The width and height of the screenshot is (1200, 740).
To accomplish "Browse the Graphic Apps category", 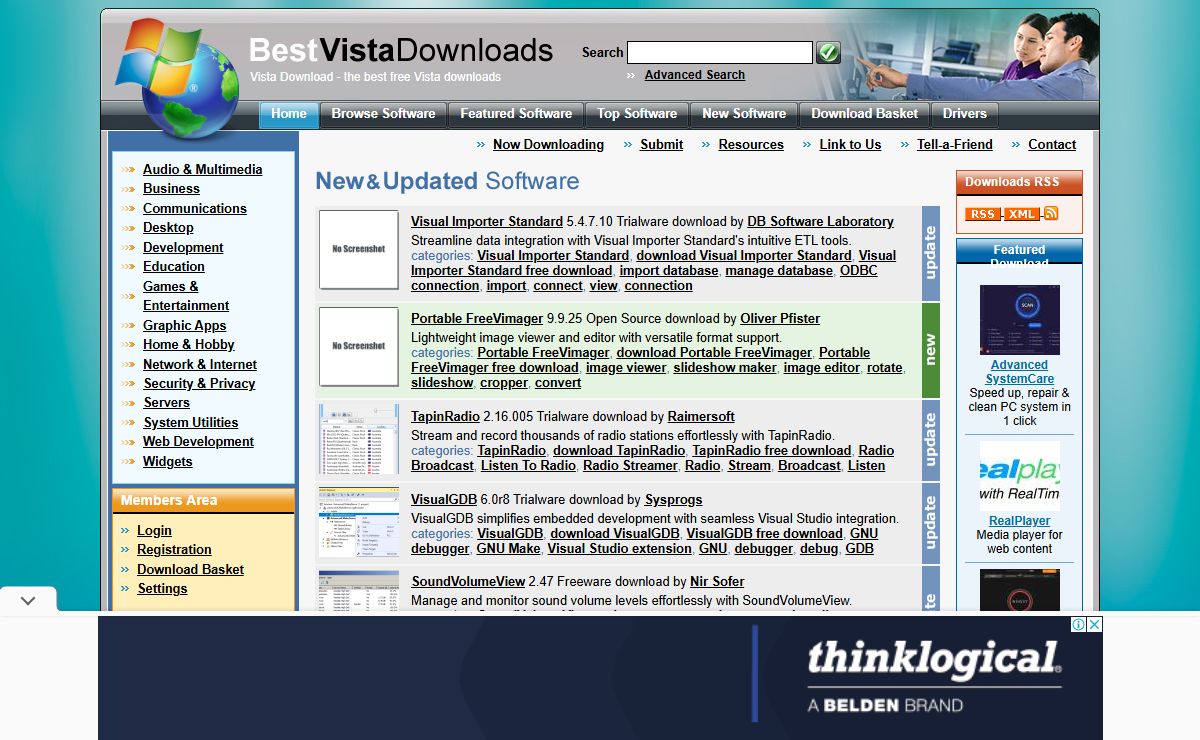I will (184, 326).
